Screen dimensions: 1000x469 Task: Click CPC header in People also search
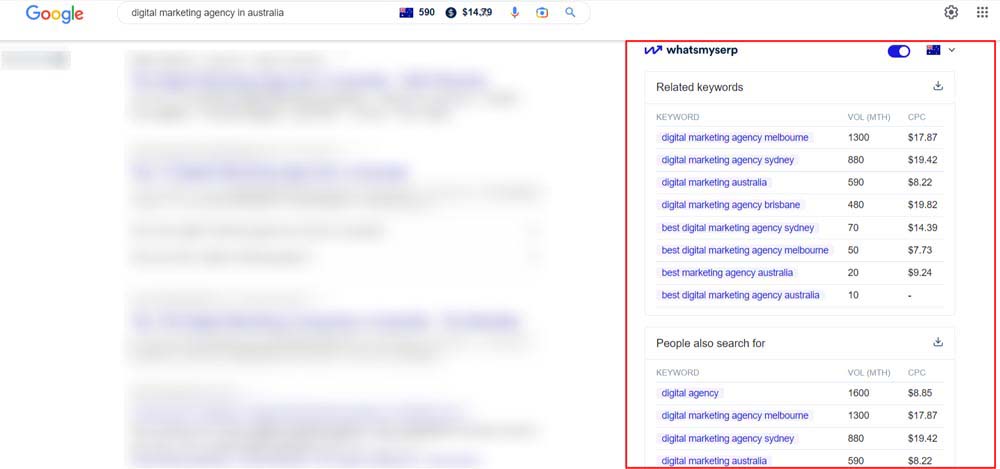(x=916, y=373)
